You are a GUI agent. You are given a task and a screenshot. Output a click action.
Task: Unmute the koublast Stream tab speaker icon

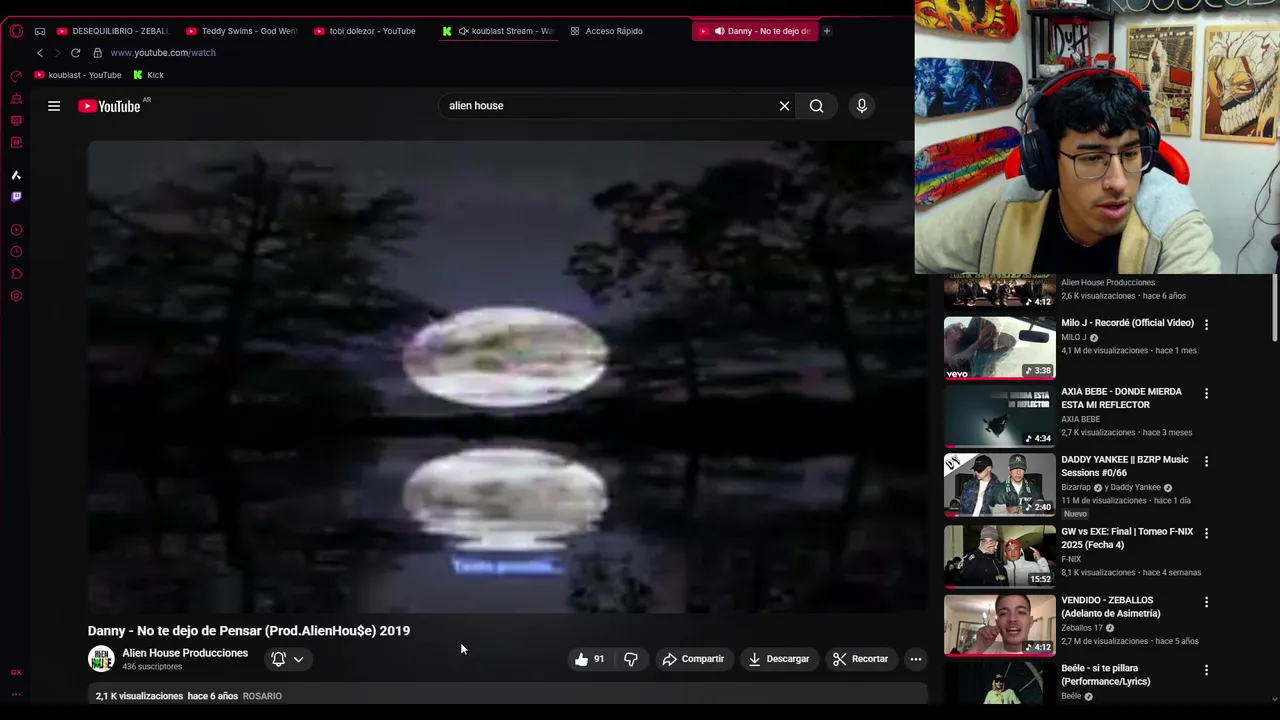click(x=463, y=31)
